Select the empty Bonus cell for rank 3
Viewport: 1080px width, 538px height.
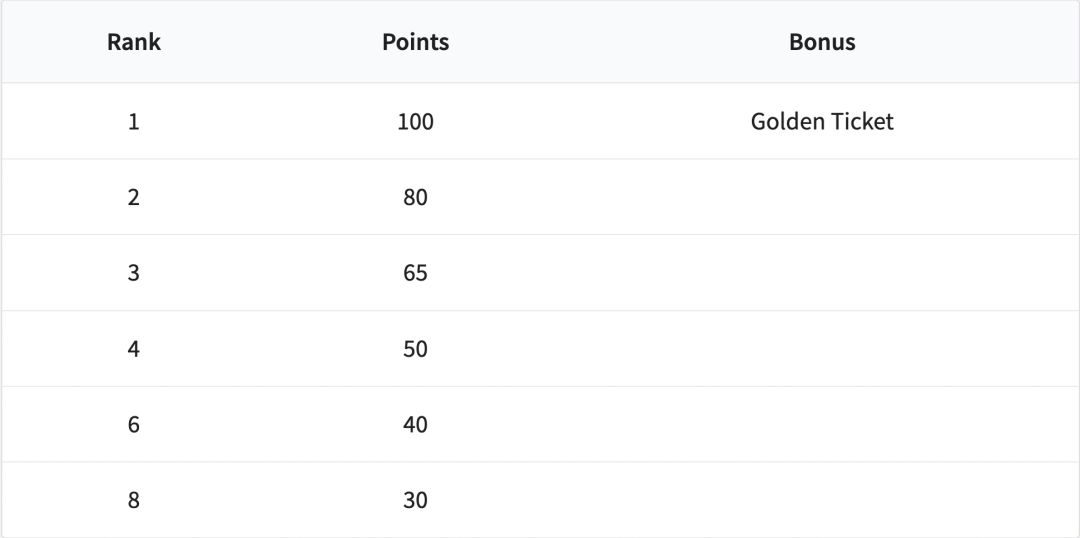pos(822,273)
